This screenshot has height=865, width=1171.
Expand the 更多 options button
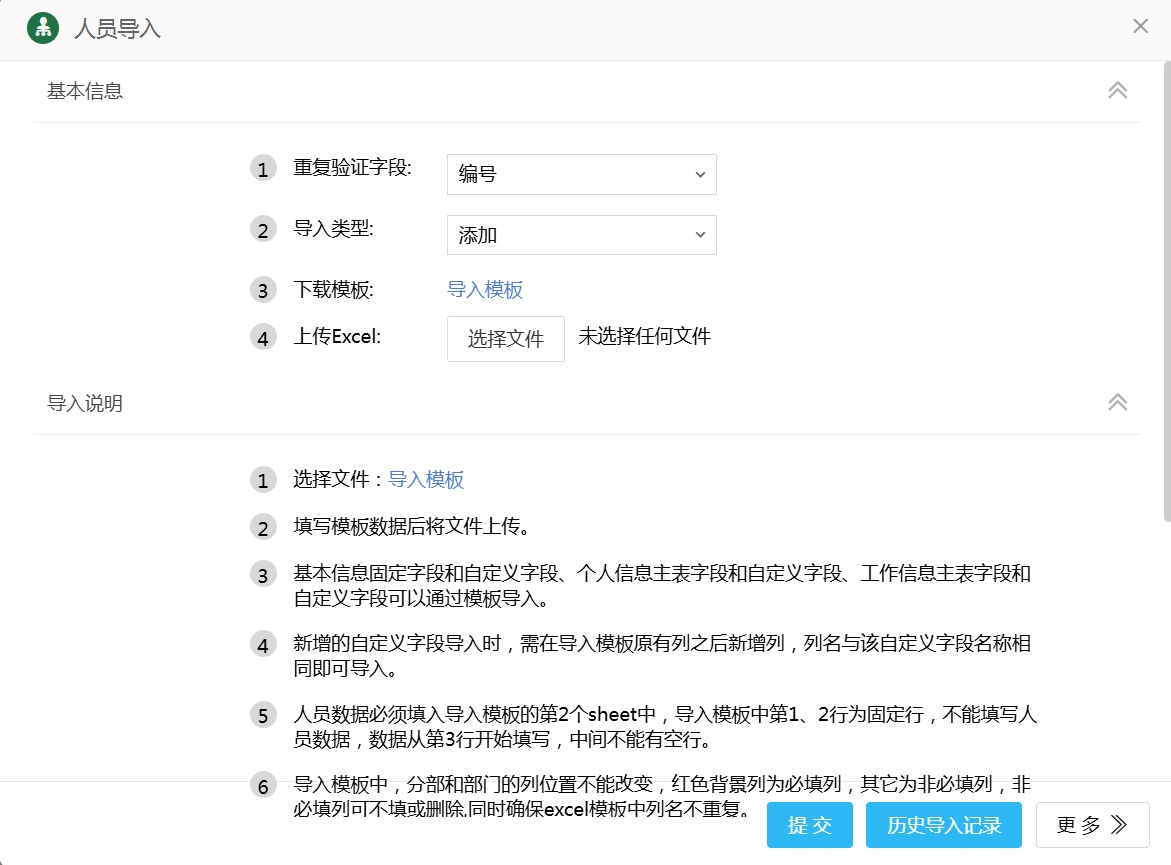pyautogui.click(x=1092, y=825)
